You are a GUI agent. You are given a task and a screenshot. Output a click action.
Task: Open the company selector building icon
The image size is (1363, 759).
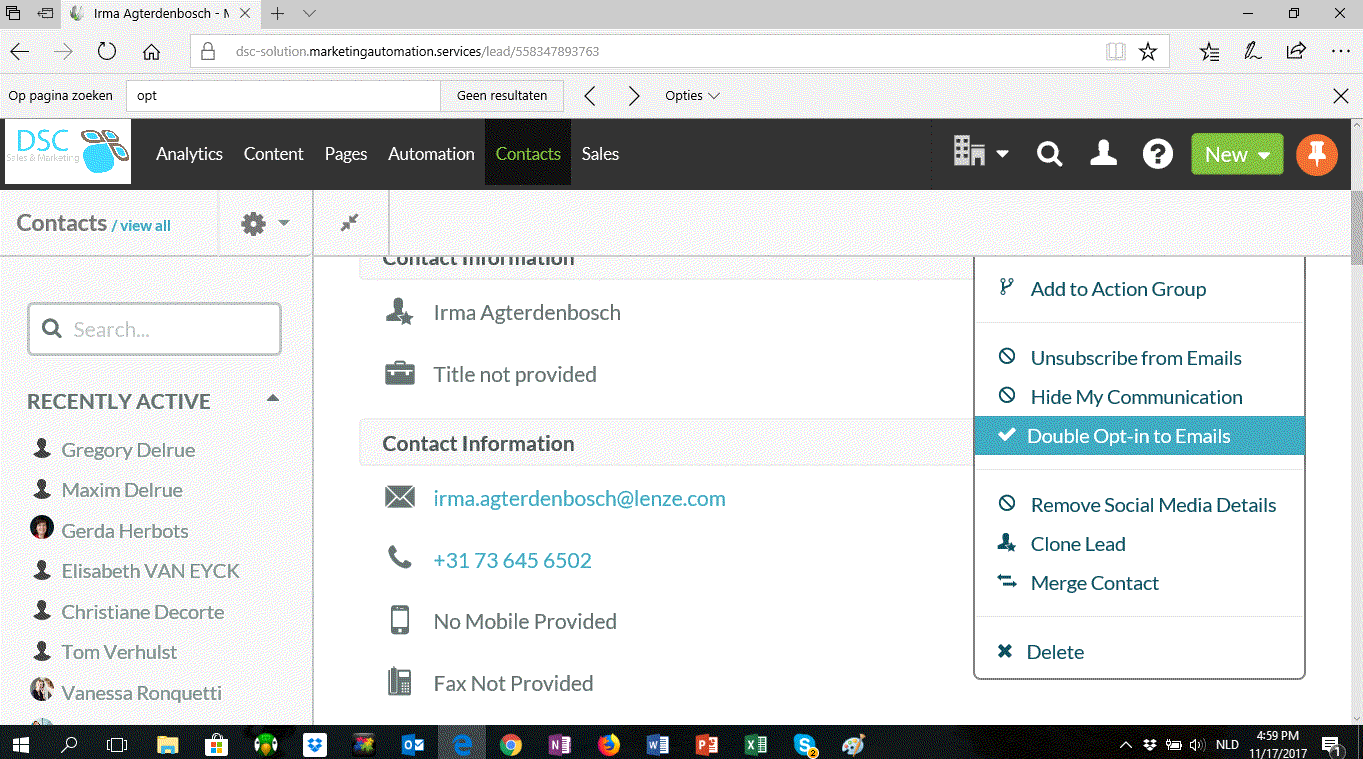970,154
